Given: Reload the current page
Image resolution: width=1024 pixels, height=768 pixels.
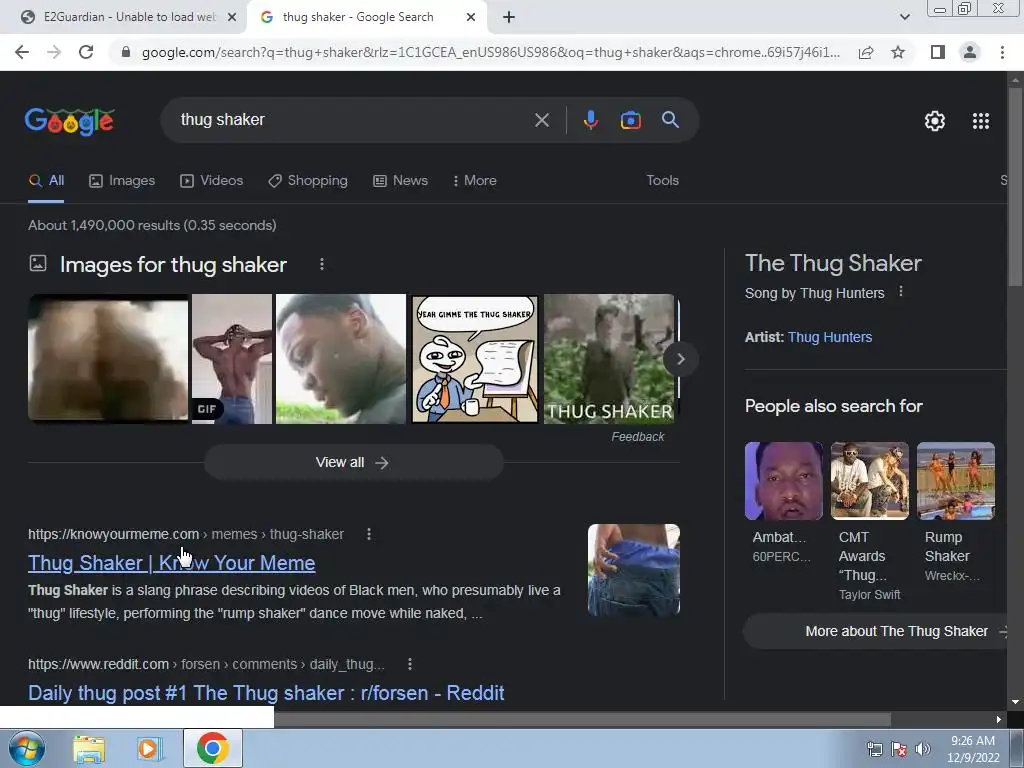Looking at the screenshot, I should point(86,52).
